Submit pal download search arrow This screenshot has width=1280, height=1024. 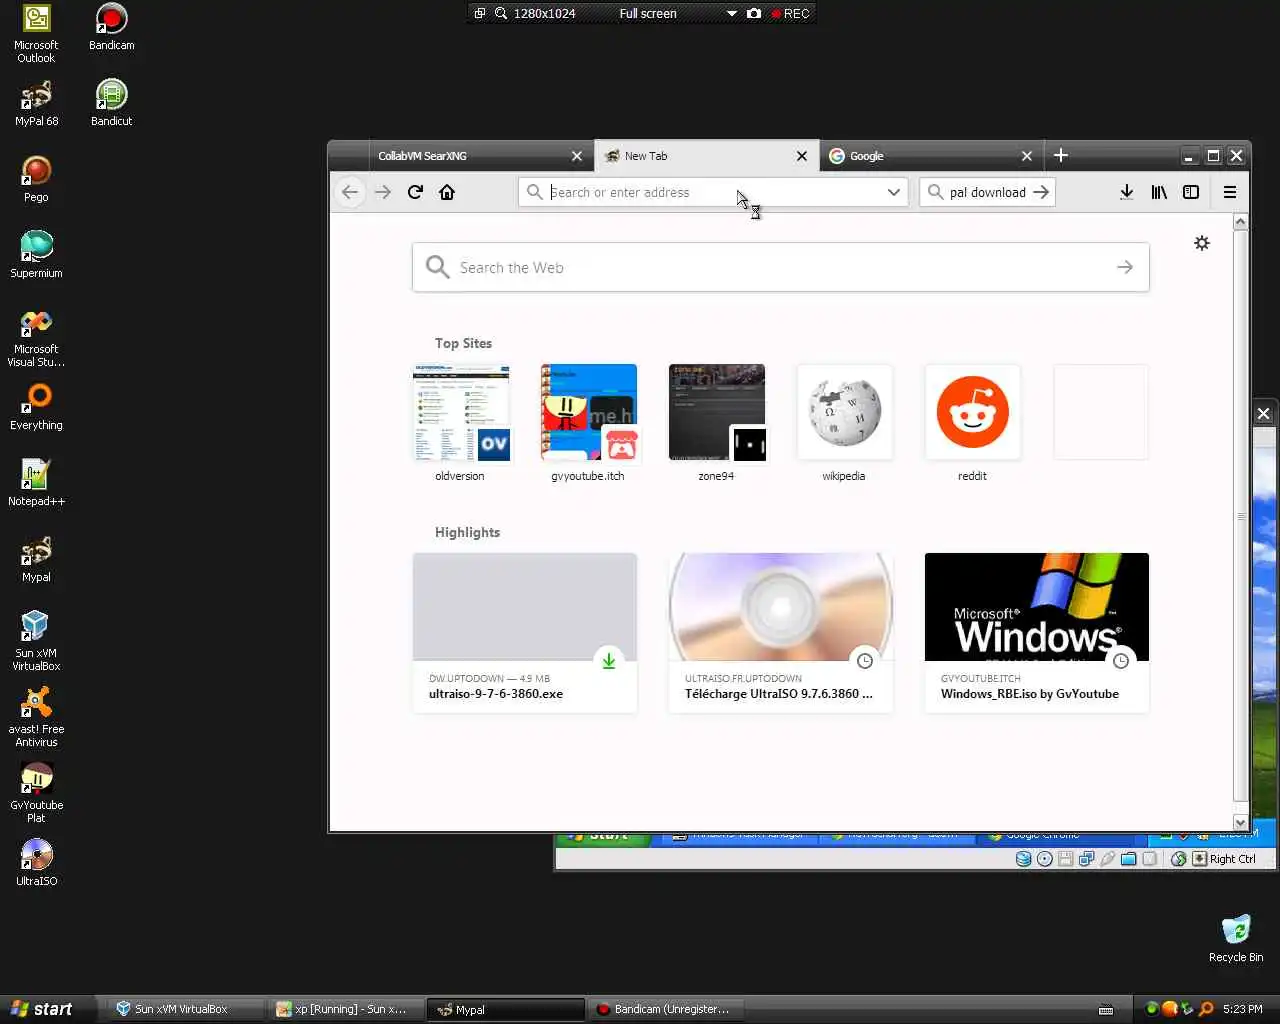(1041, 192)
